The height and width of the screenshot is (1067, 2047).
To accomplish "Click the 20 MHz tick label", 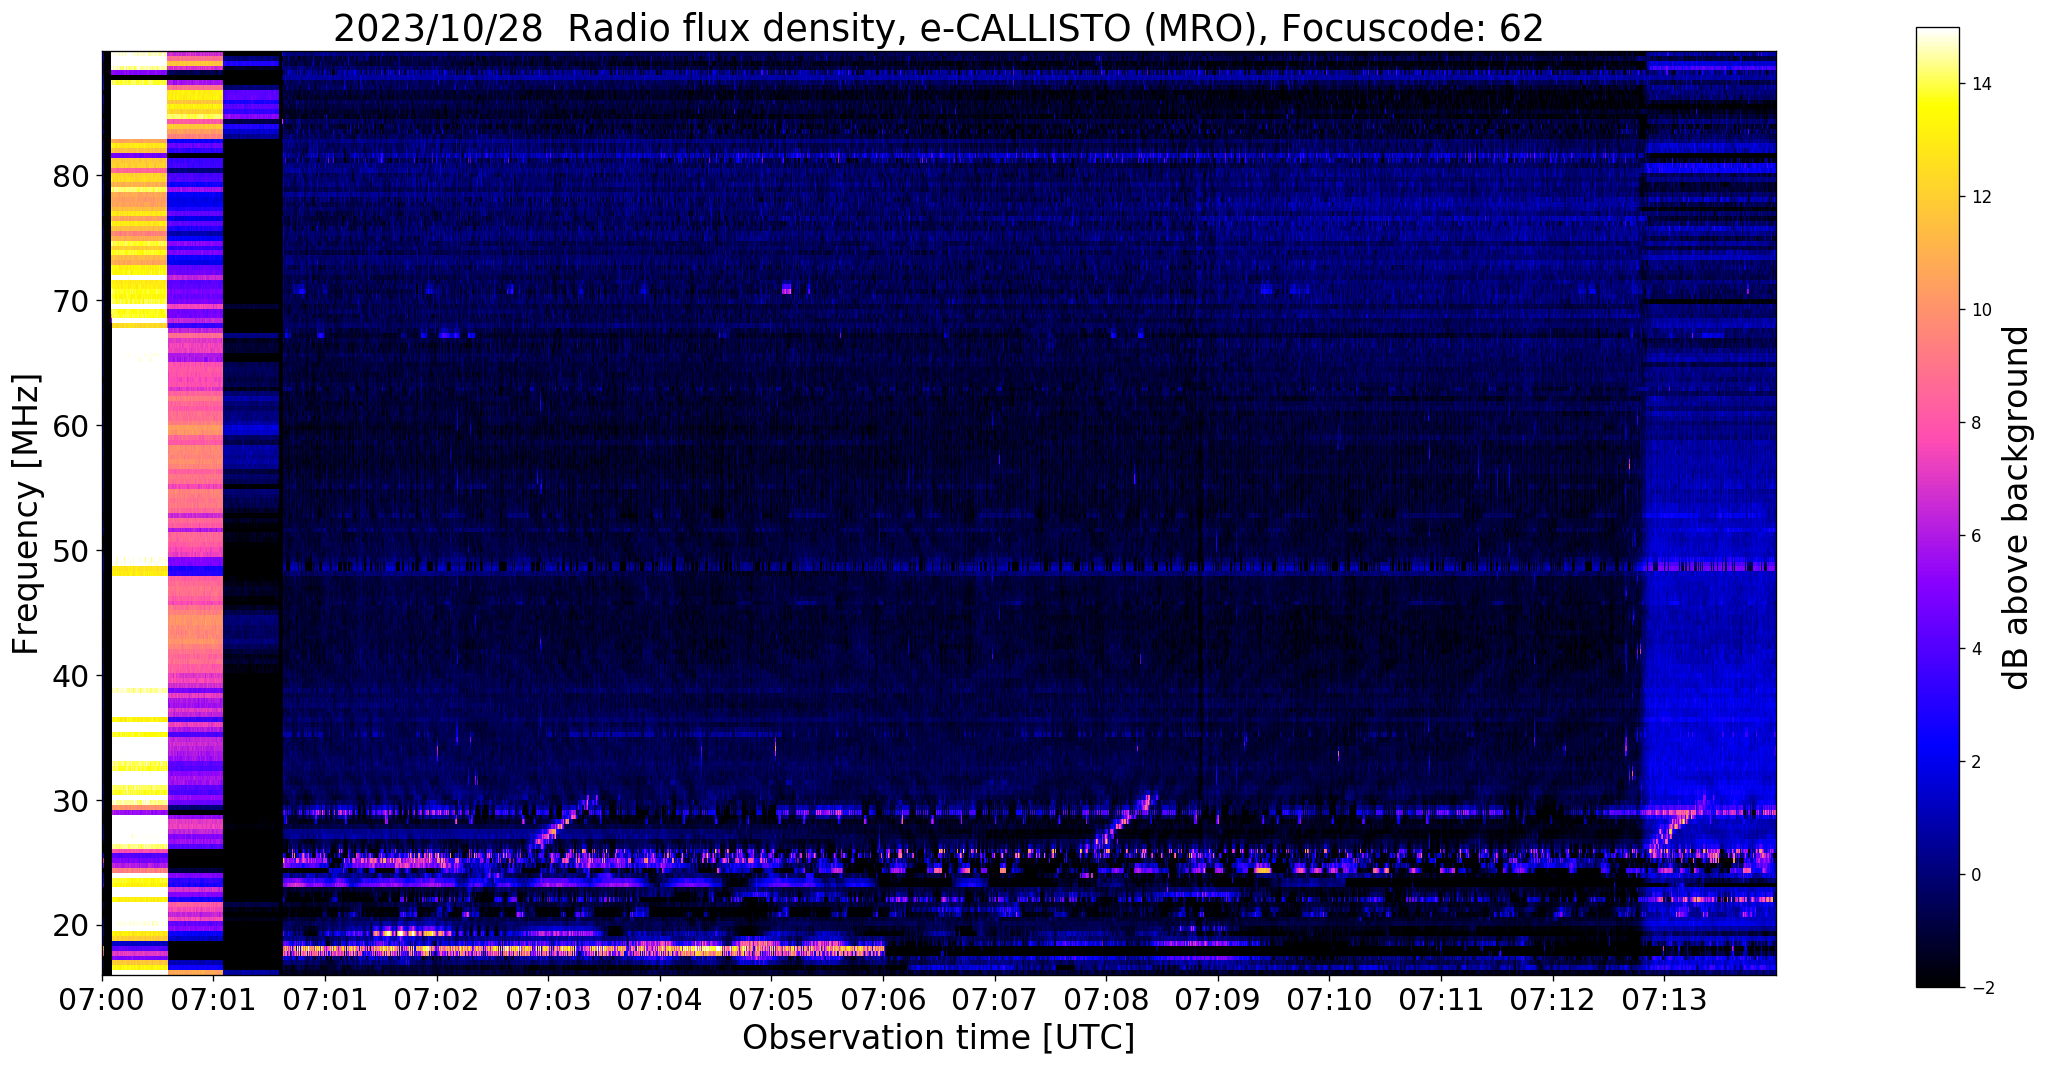I will click(x=71, y=926).
